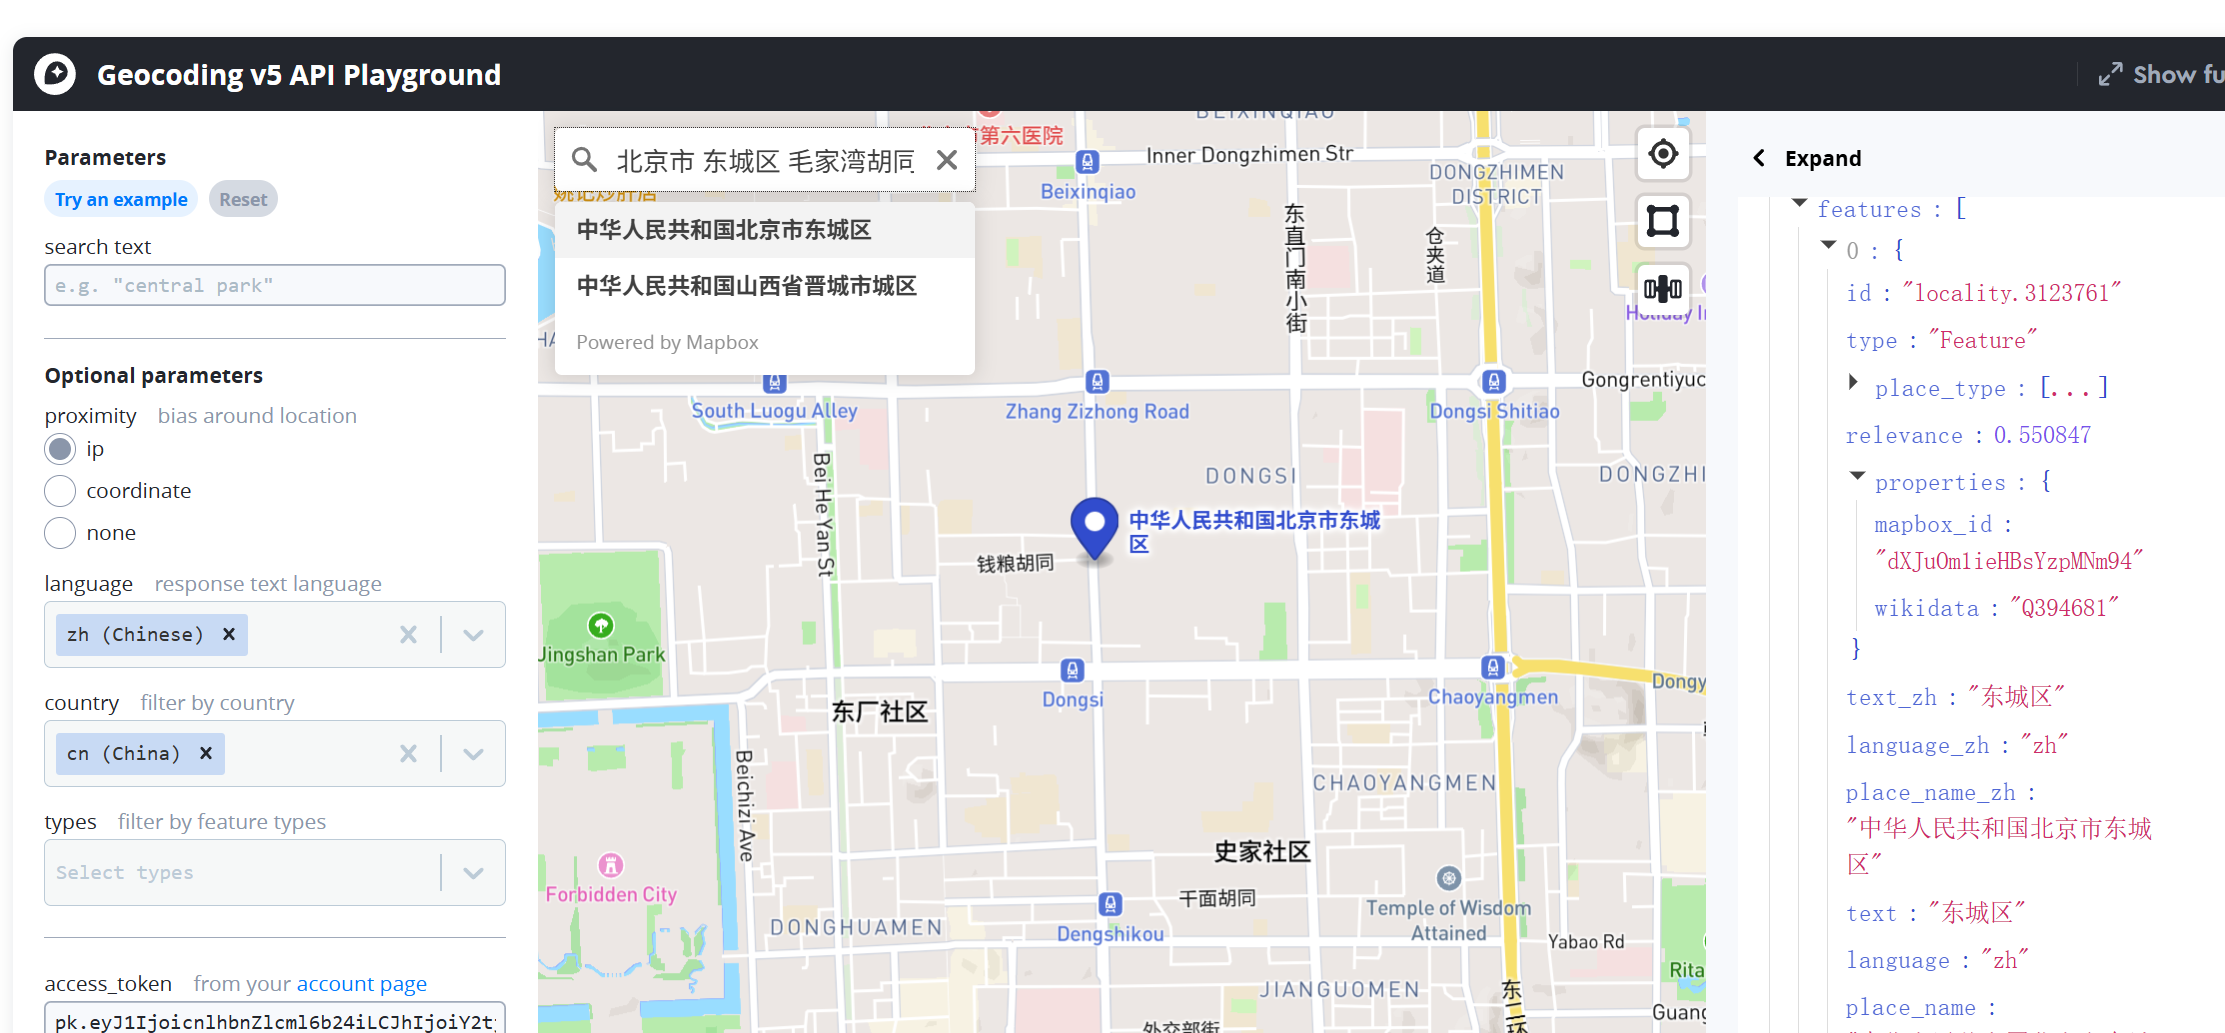
Task: Click the Dongsi subway station icon
Action: (1072, 670)
